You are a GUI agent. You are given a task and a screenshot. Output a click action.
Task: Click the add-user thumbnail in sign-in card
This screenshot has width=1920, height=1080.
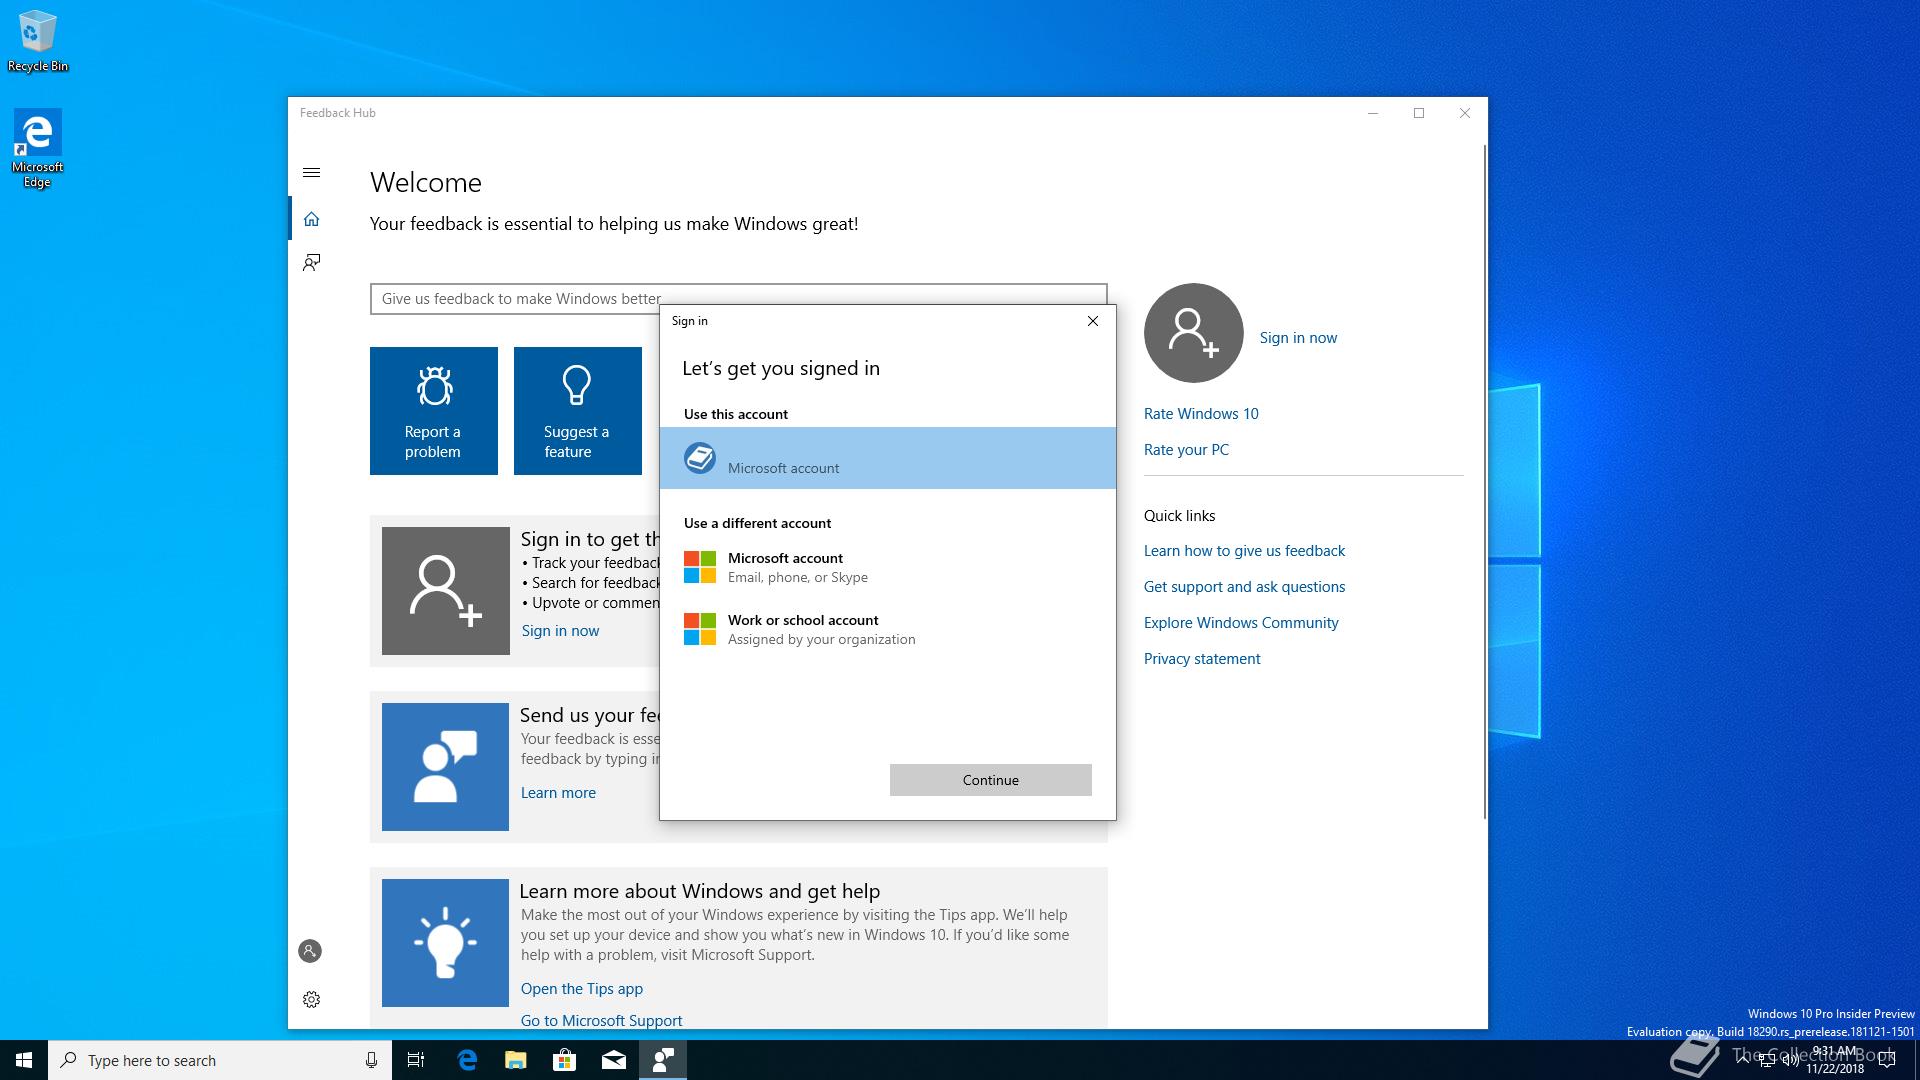[446, 591]
